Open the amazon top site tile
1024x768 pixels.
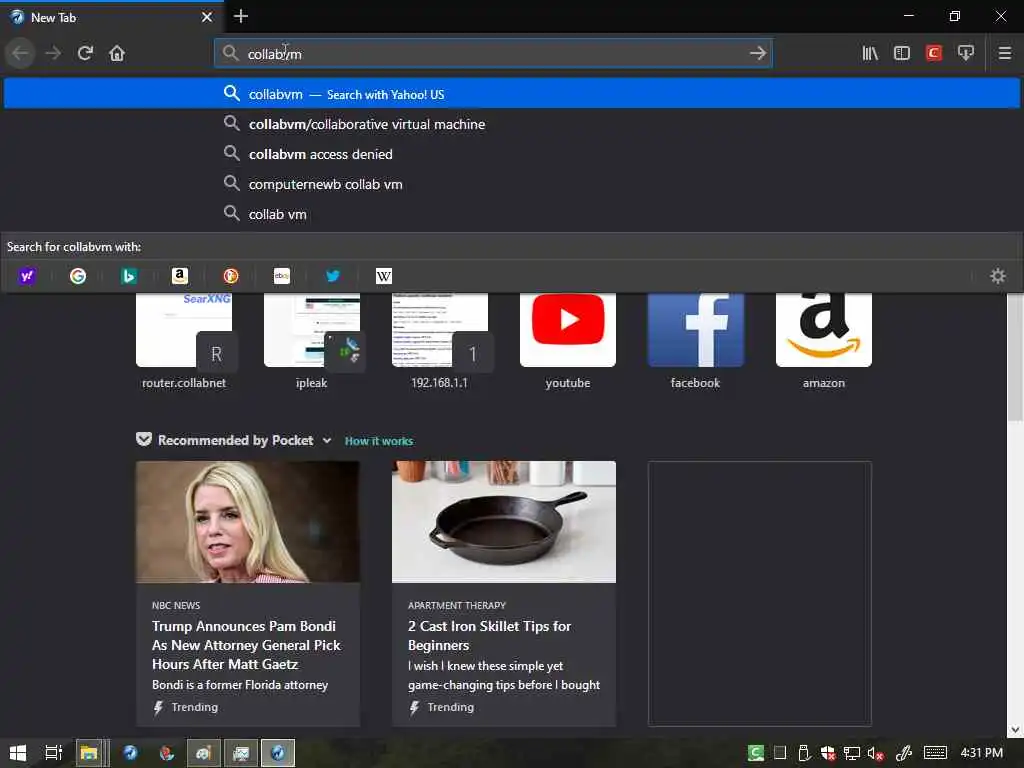824,340
